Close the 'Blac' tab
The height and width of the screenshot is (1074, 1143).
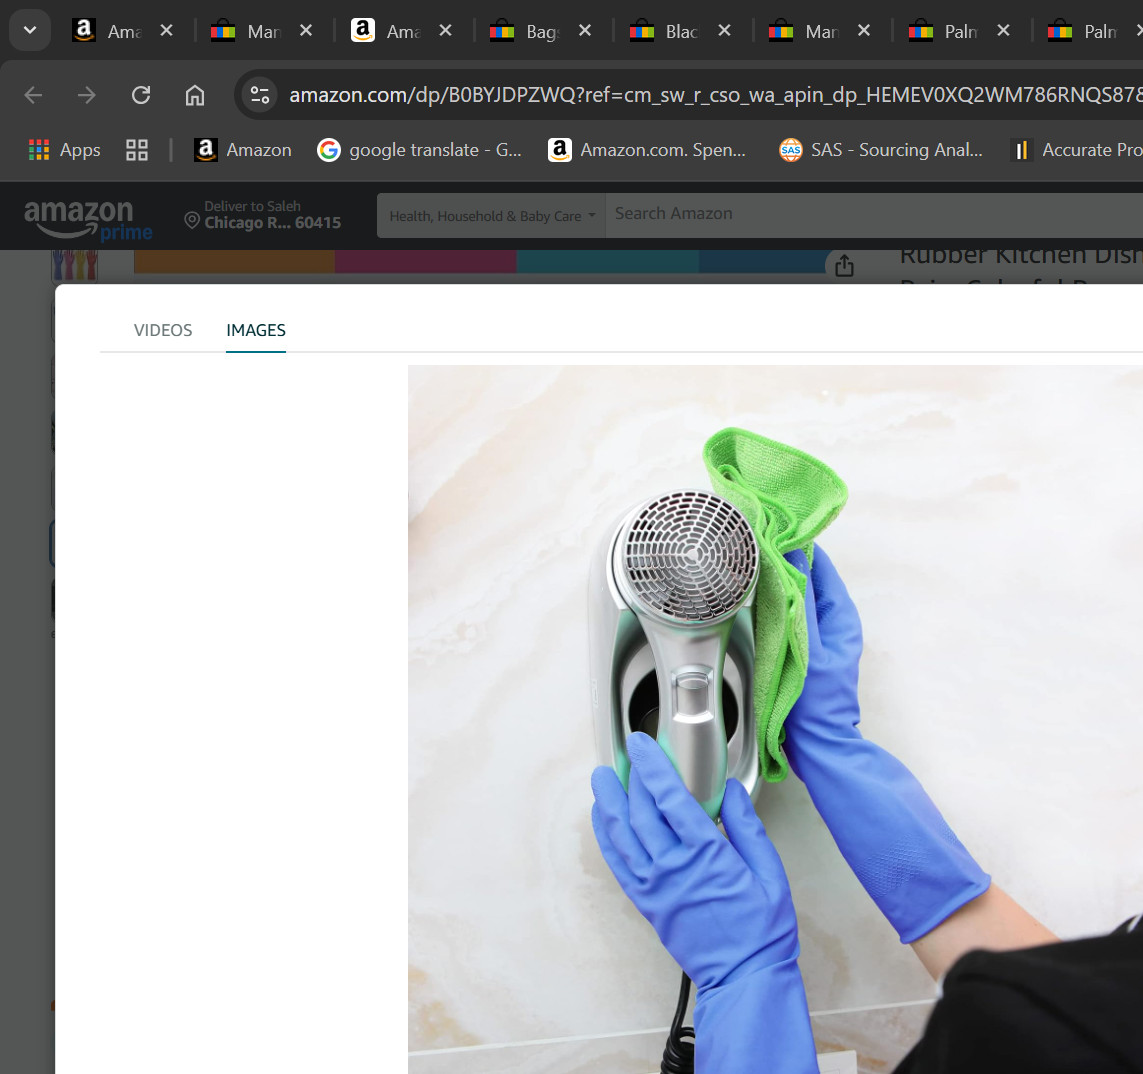click(724, 31)
